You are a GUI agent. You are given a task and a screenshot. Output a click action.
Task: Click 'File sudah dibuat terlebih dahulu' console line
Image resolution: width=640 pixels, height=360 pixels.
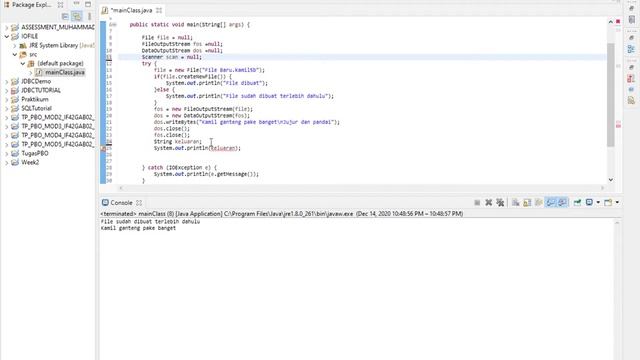(x=150, y=222)
